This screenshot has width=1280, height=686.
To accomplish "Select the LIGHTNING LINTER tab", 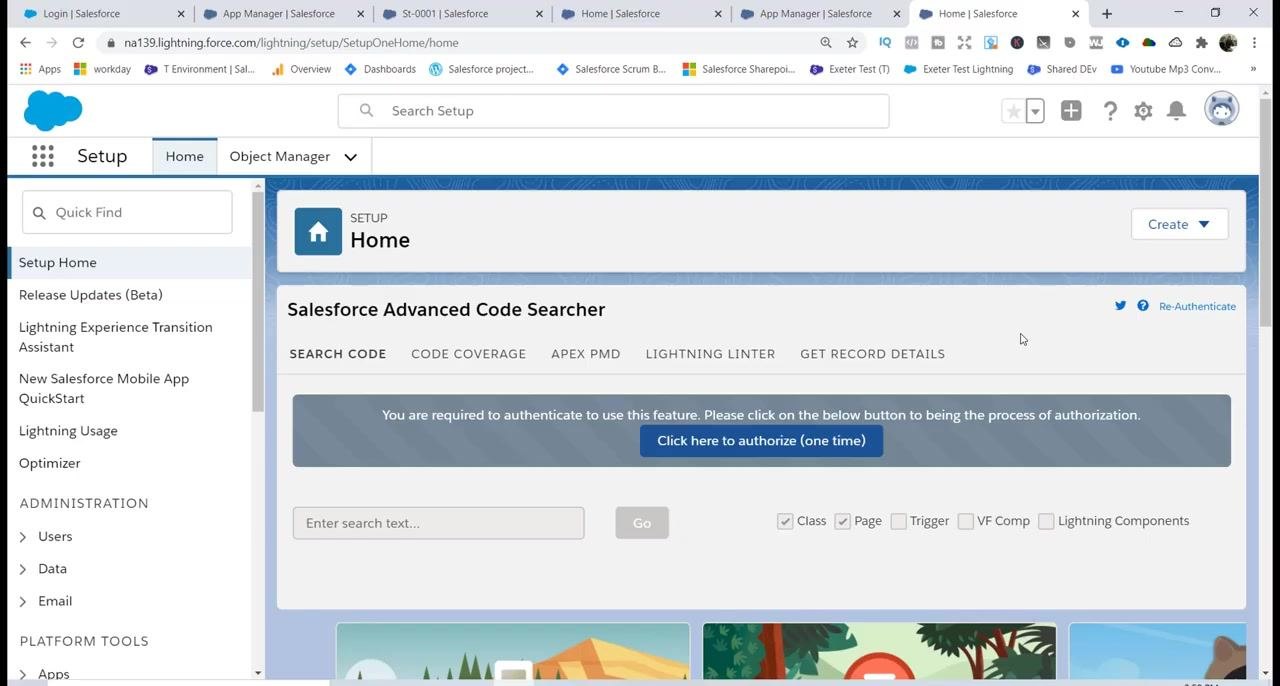I will pyautogui.click(x=710, y=354).
